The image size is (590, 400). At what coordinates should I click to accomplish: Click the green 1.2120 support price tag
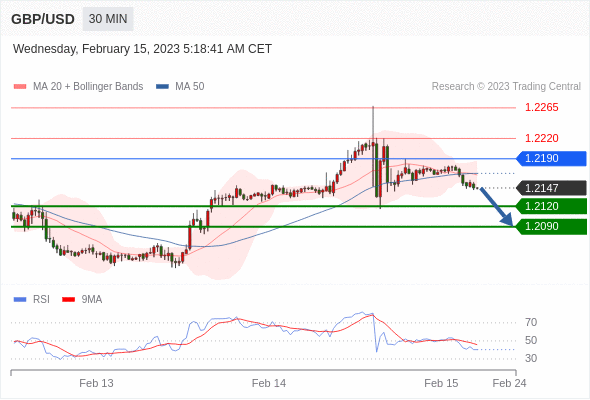coord(551,206)
